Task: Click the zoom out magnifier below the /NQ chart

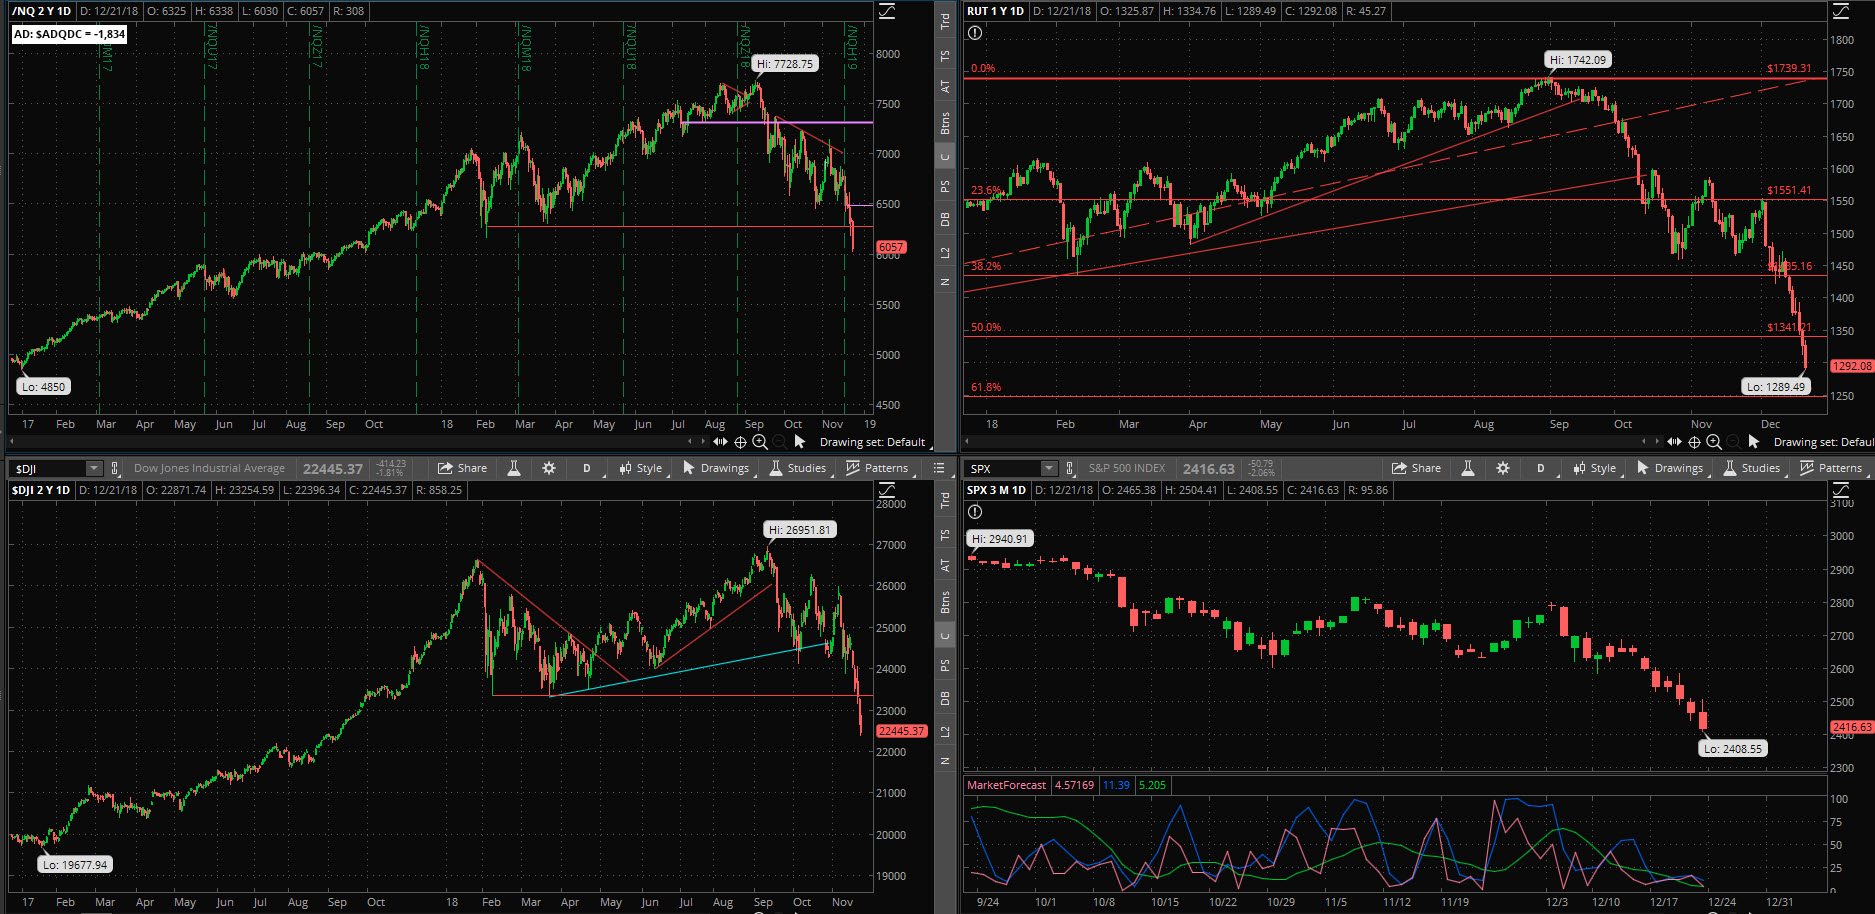Action: 779,442
